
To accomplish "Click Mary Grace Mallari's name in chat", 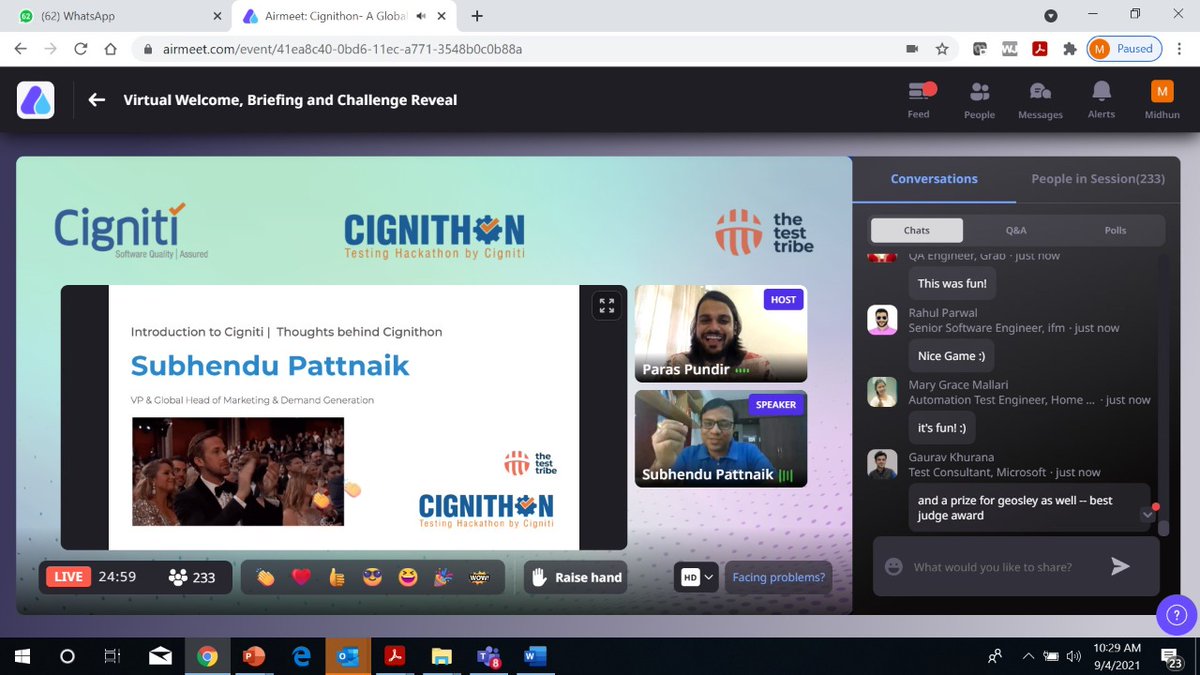I will pyautogui.click(x=958, y=385).
